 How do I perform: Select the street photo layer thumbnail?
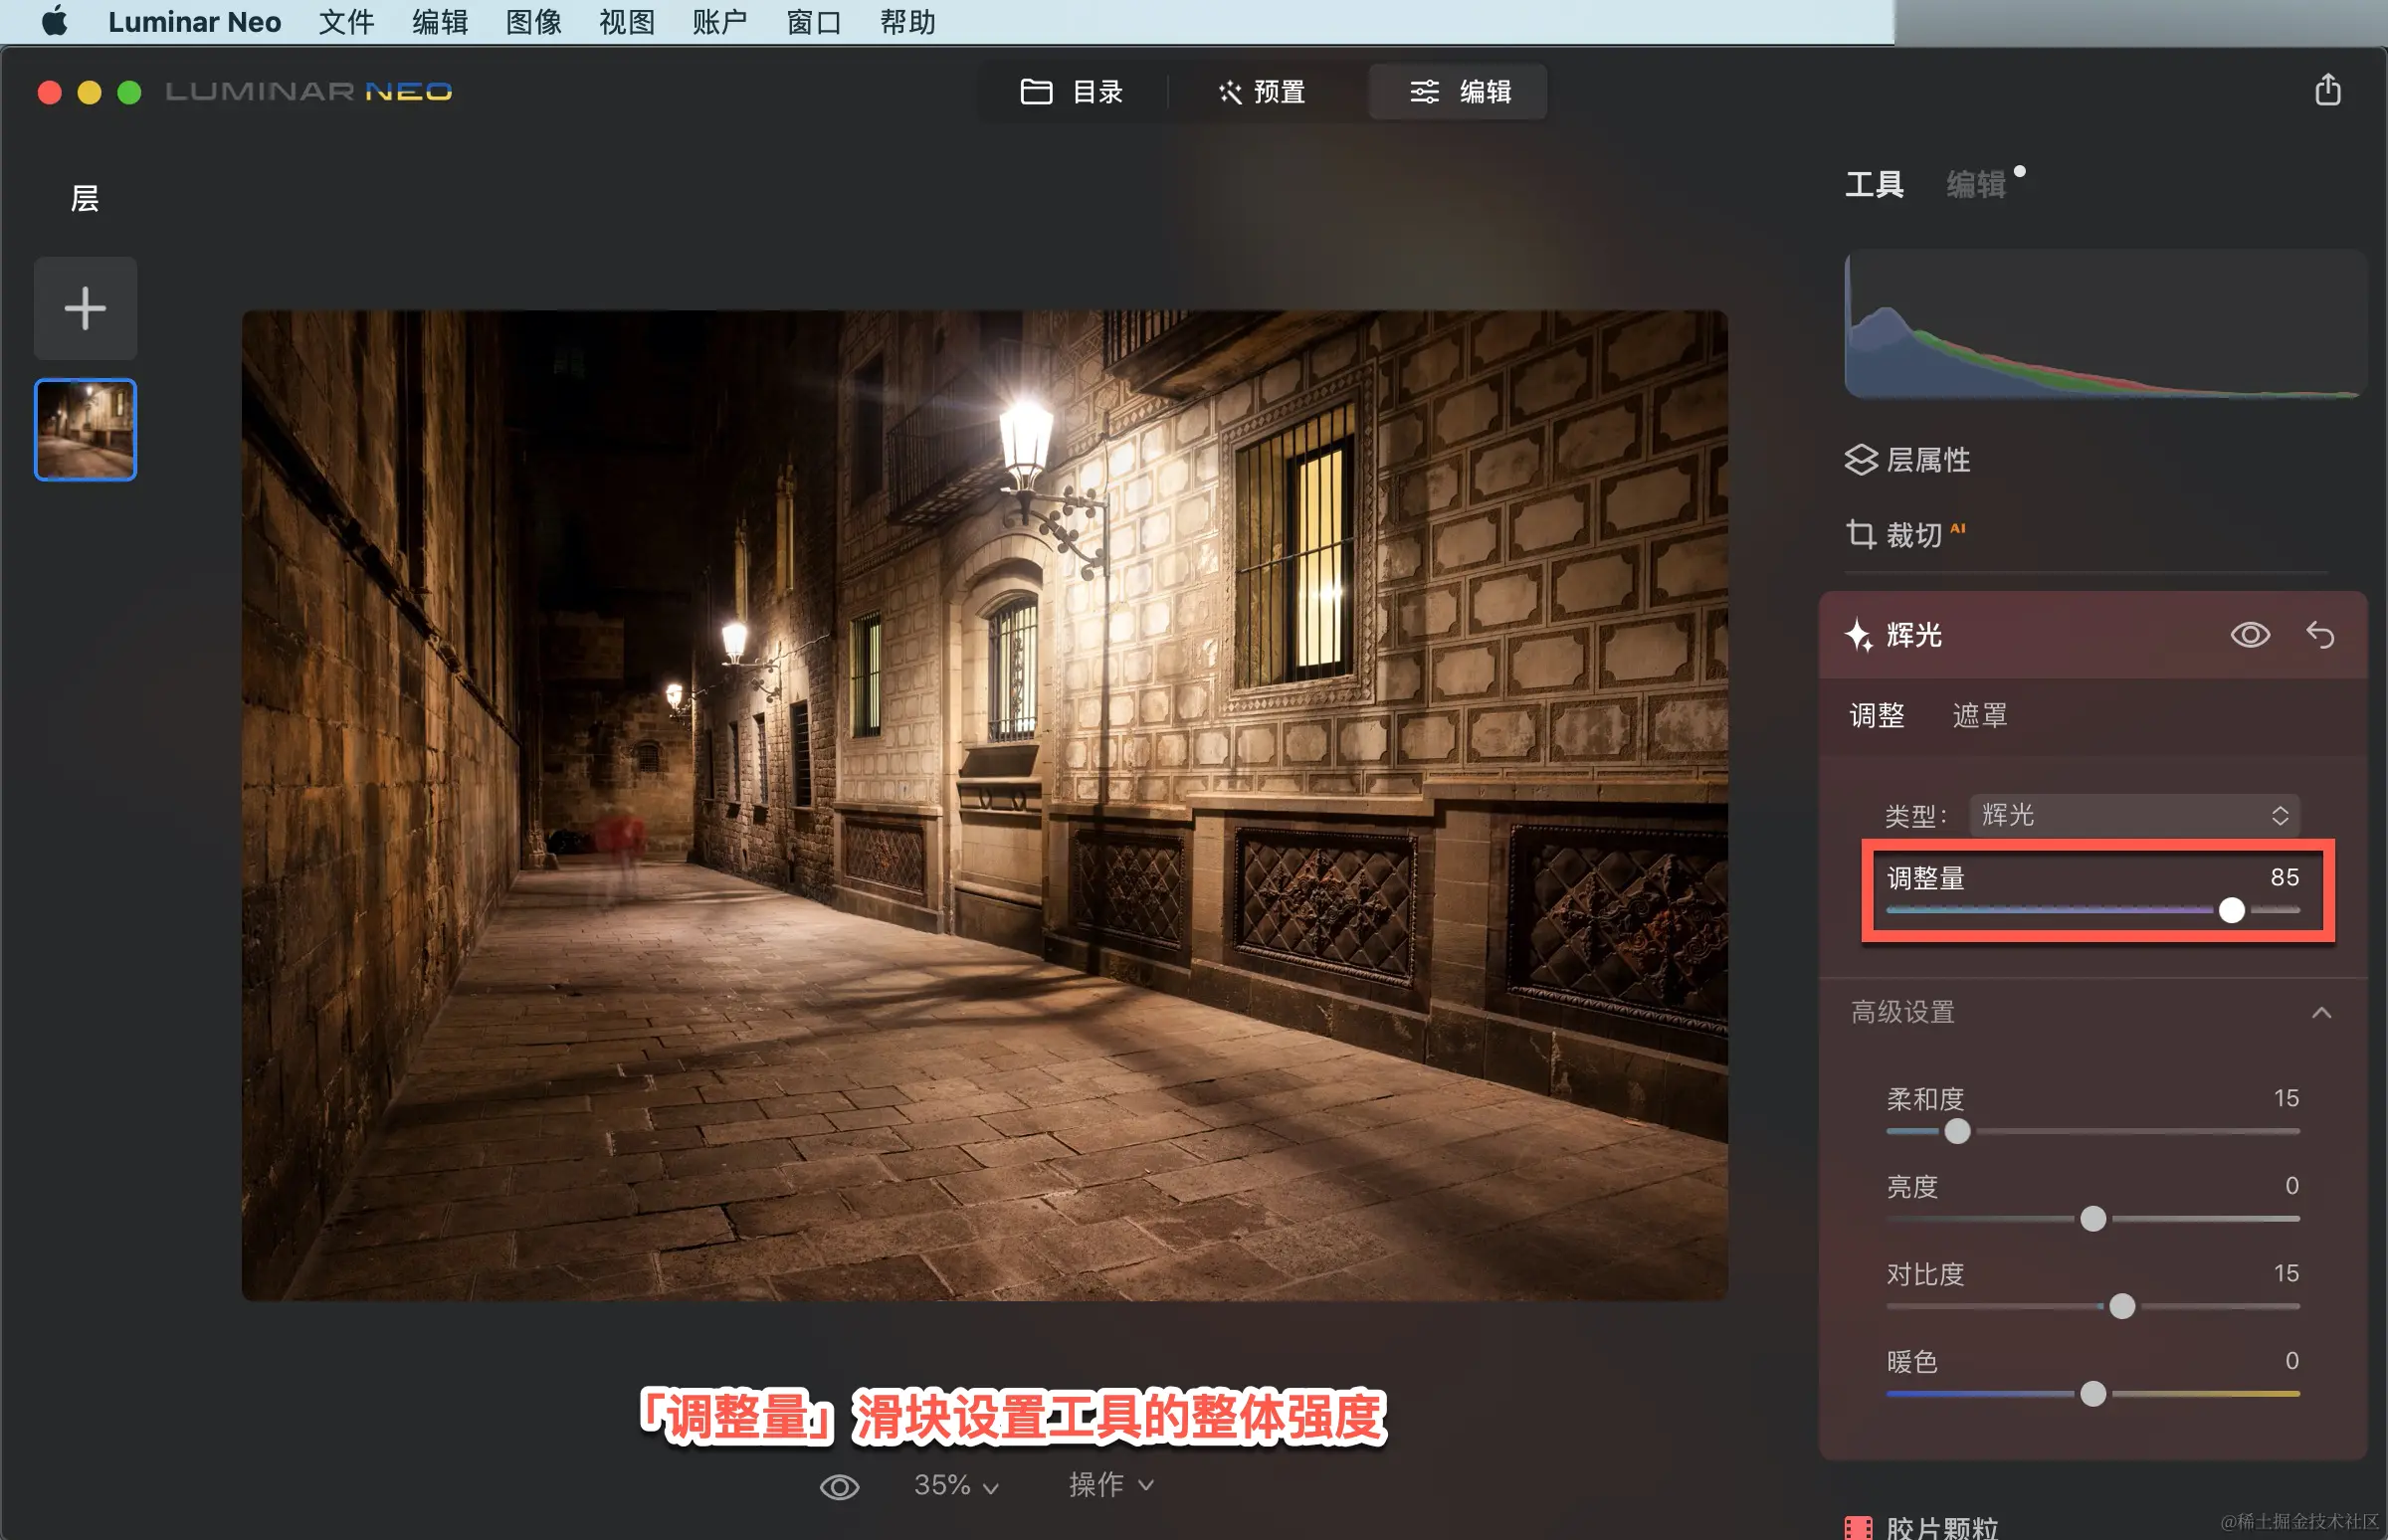coord(85,430)
